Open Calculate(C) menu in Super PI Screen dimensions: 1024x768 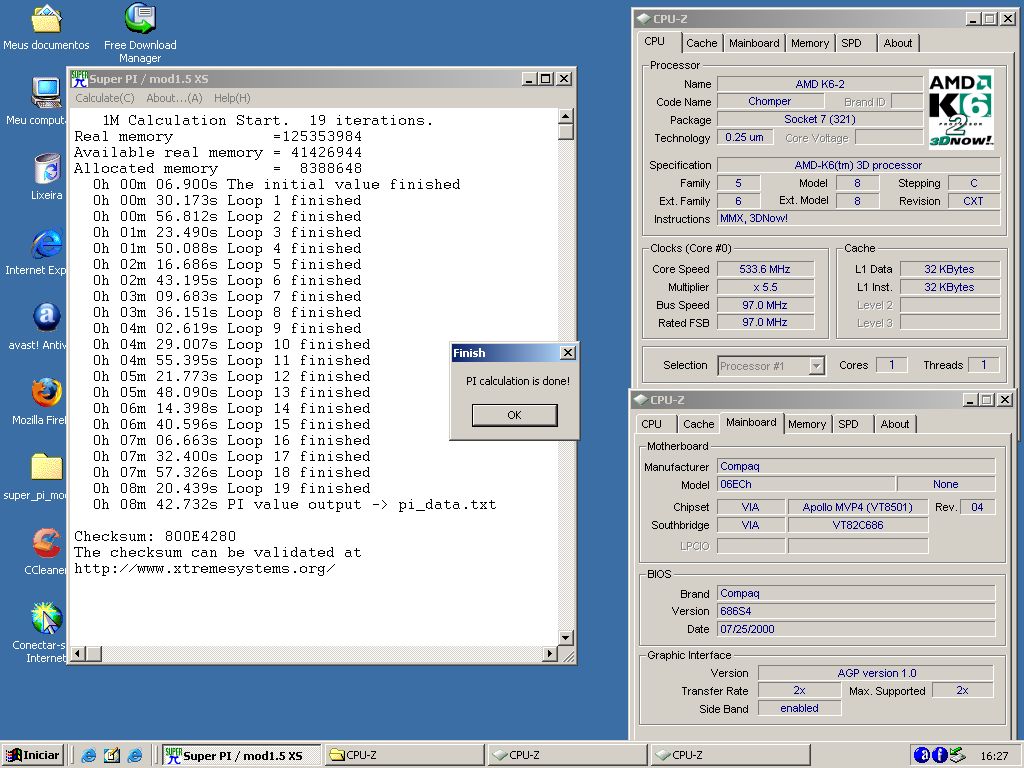[x=104, y=98]
